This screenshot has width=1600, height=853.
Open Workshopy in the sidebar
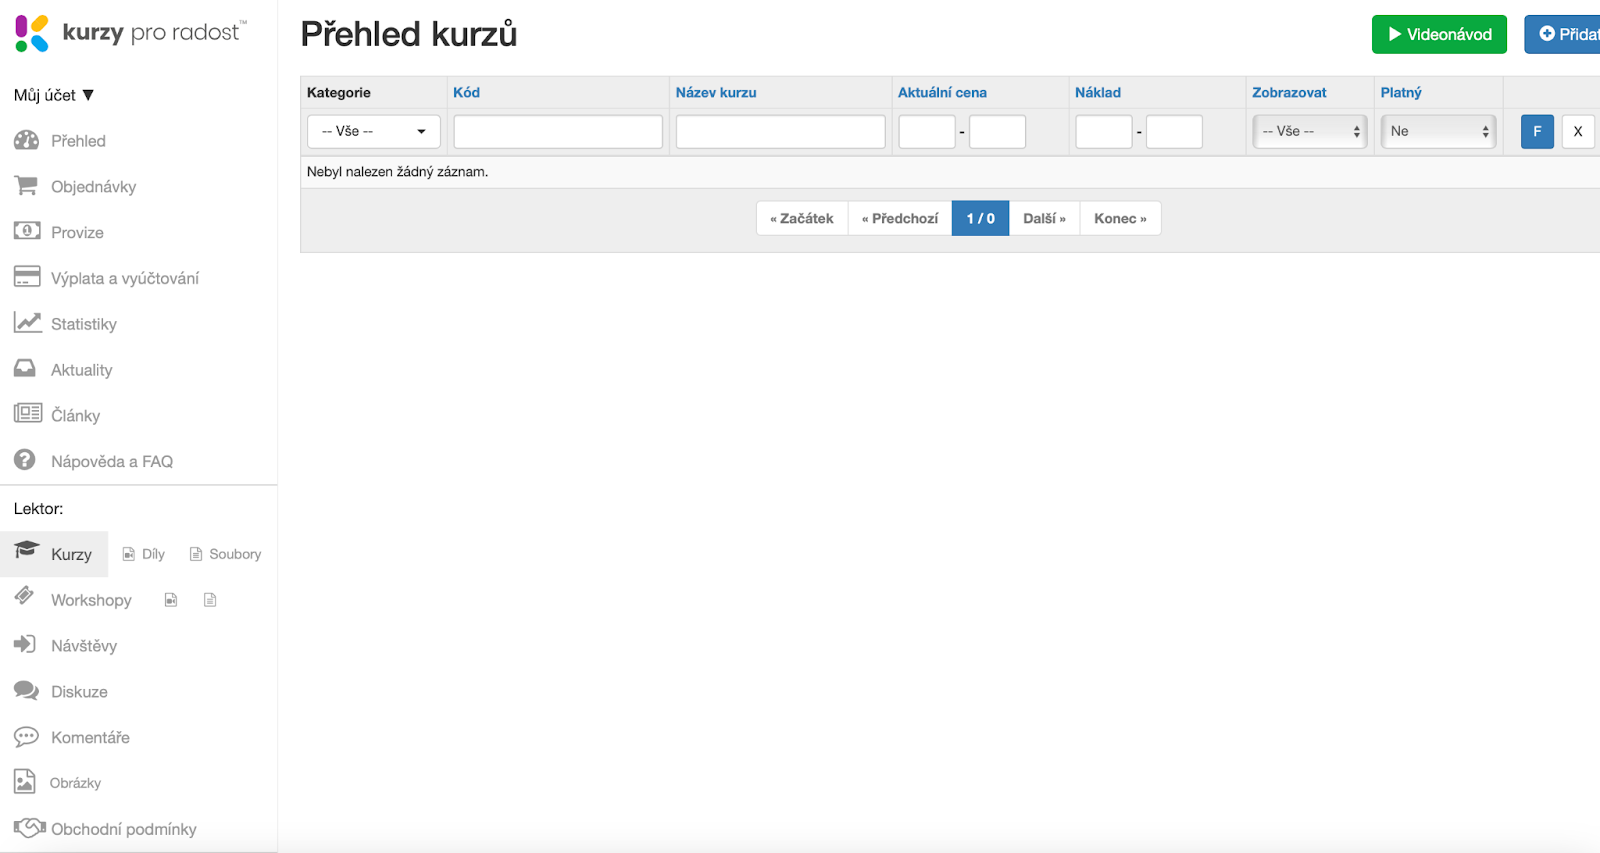[x=91, y=600]
